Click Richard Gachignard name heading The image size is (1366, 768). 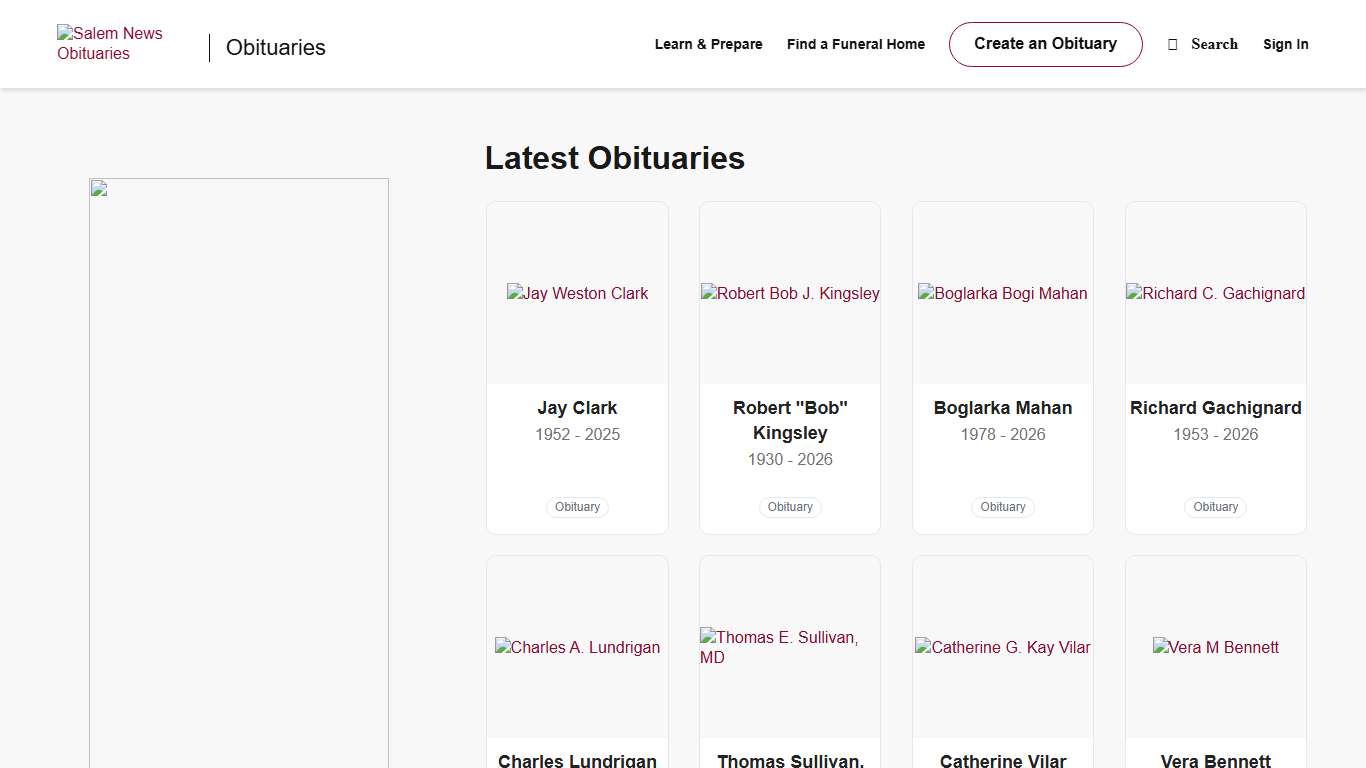click(x=1215, y=408)
